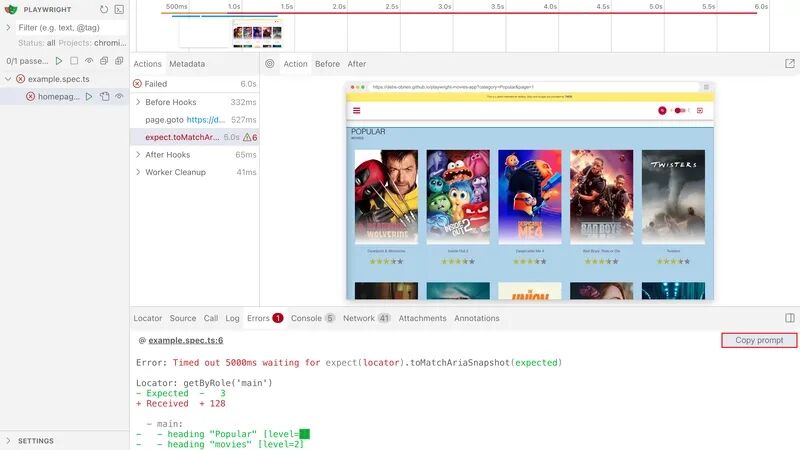Expand the Before Hooks action
This screenshot has height=450, width=800.
tap(138, 102)
